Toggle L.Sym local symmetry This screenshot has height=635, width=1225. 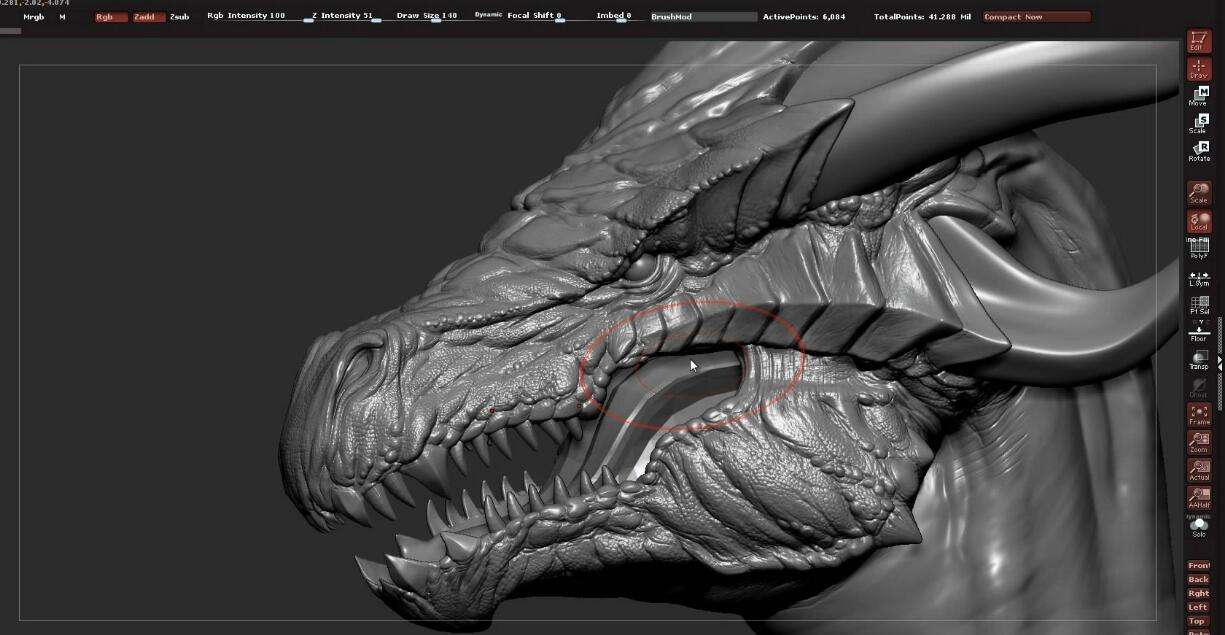coord(1199,277)
